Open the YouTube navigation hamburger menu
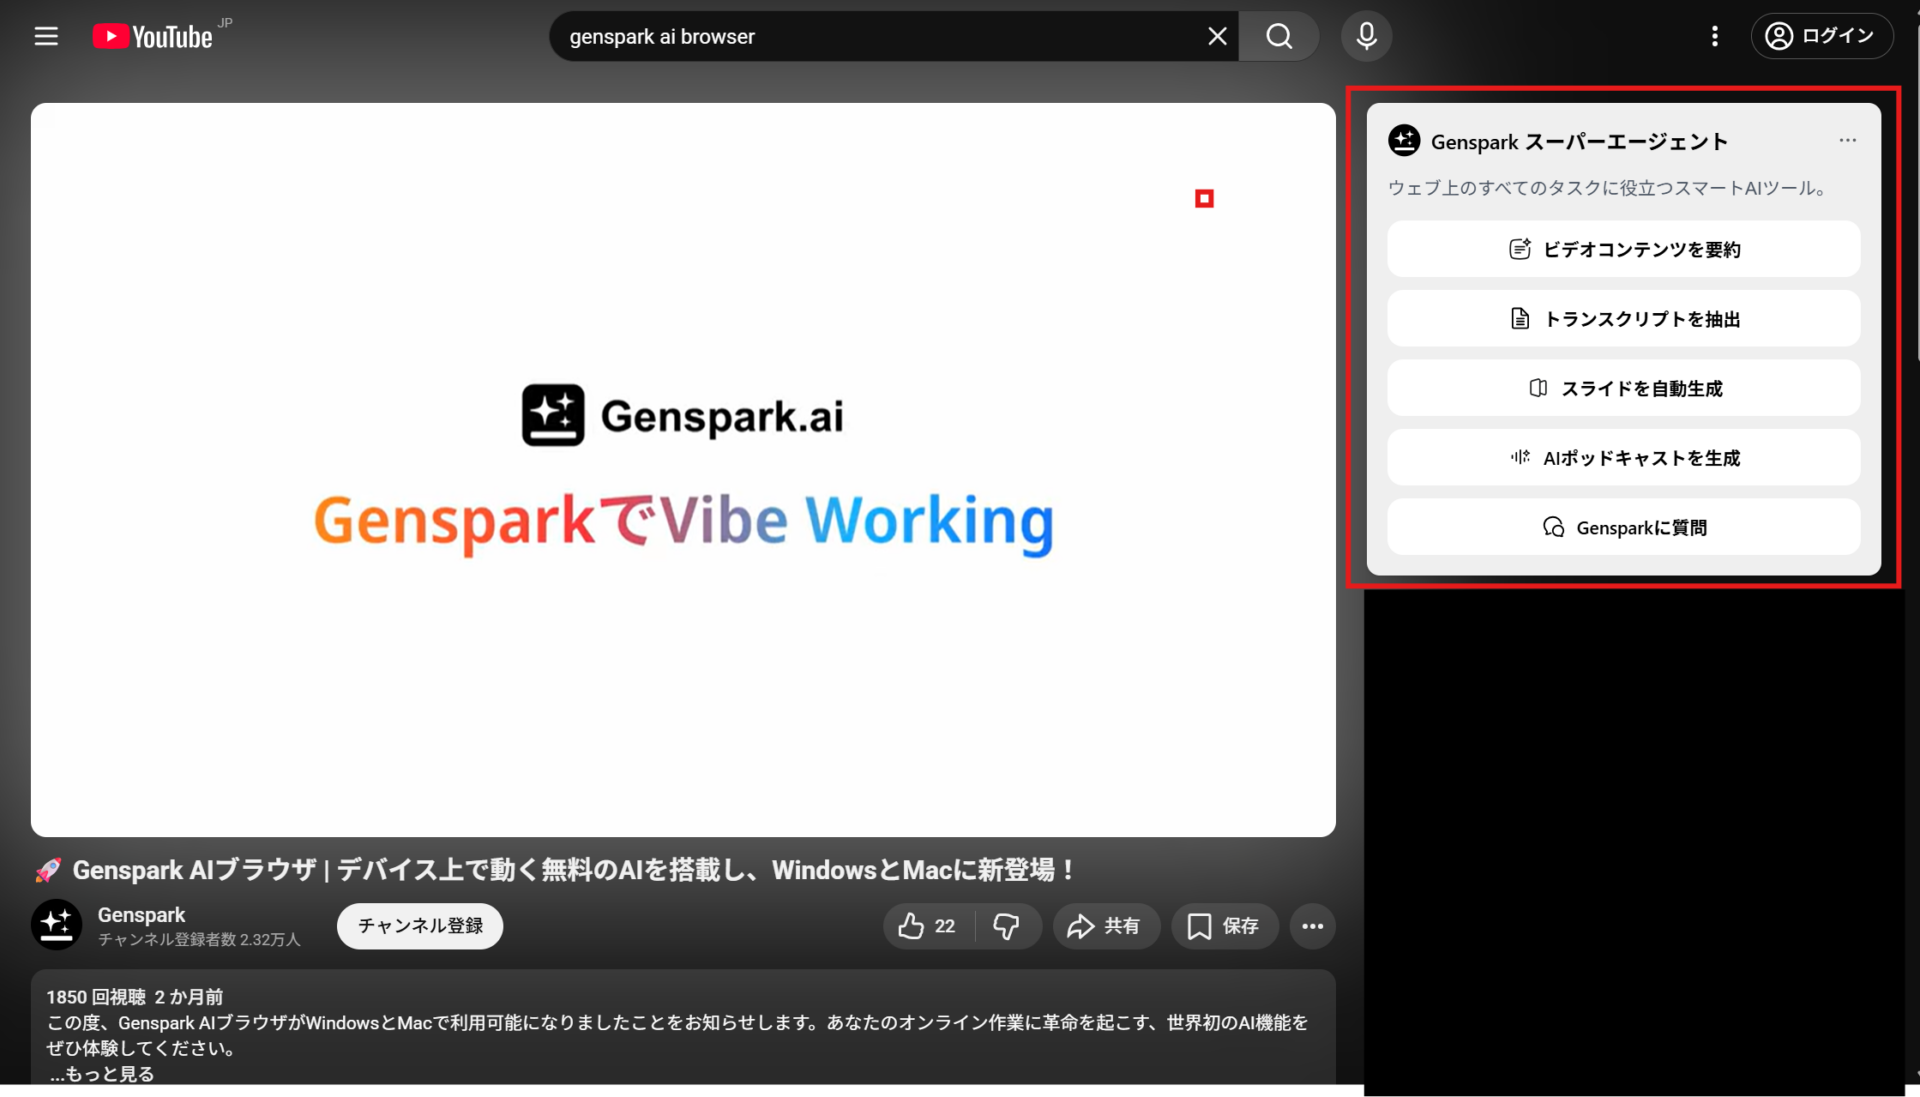The width and height of the screenshot is (1920, 1097). point(46,36)
